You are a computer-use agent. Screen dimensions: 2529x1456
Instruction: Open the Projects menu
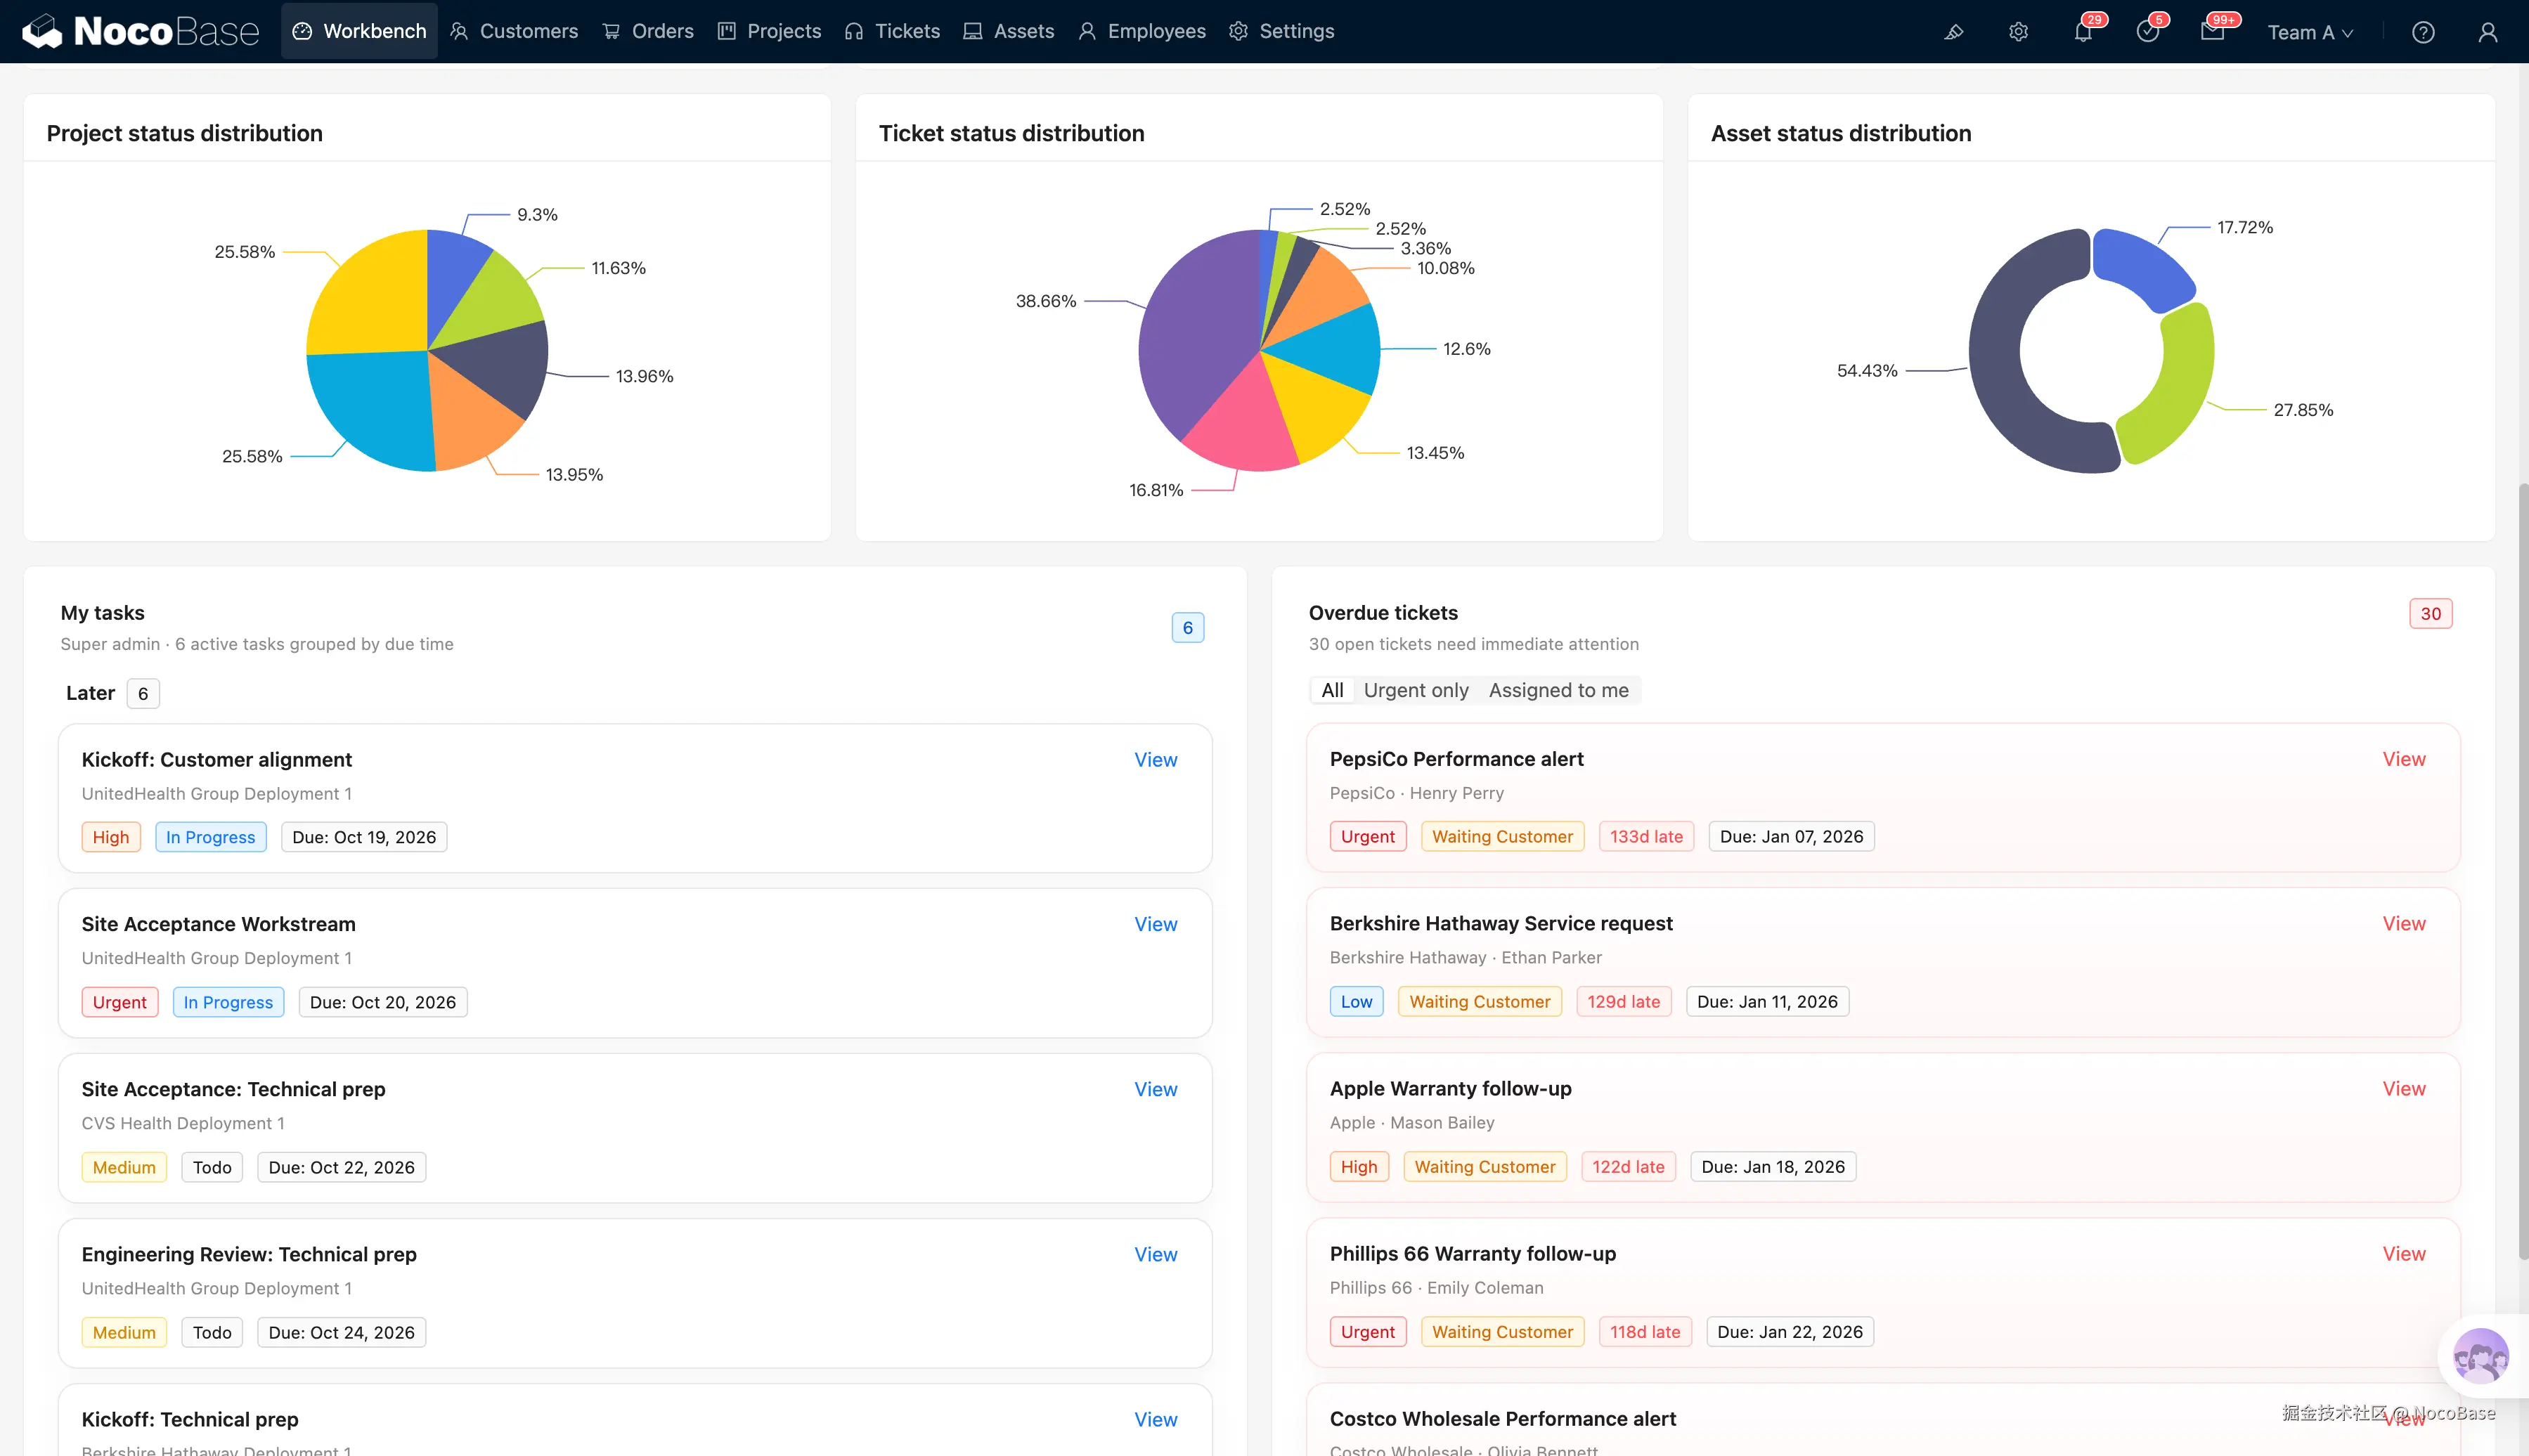click(x=769, y=31)
